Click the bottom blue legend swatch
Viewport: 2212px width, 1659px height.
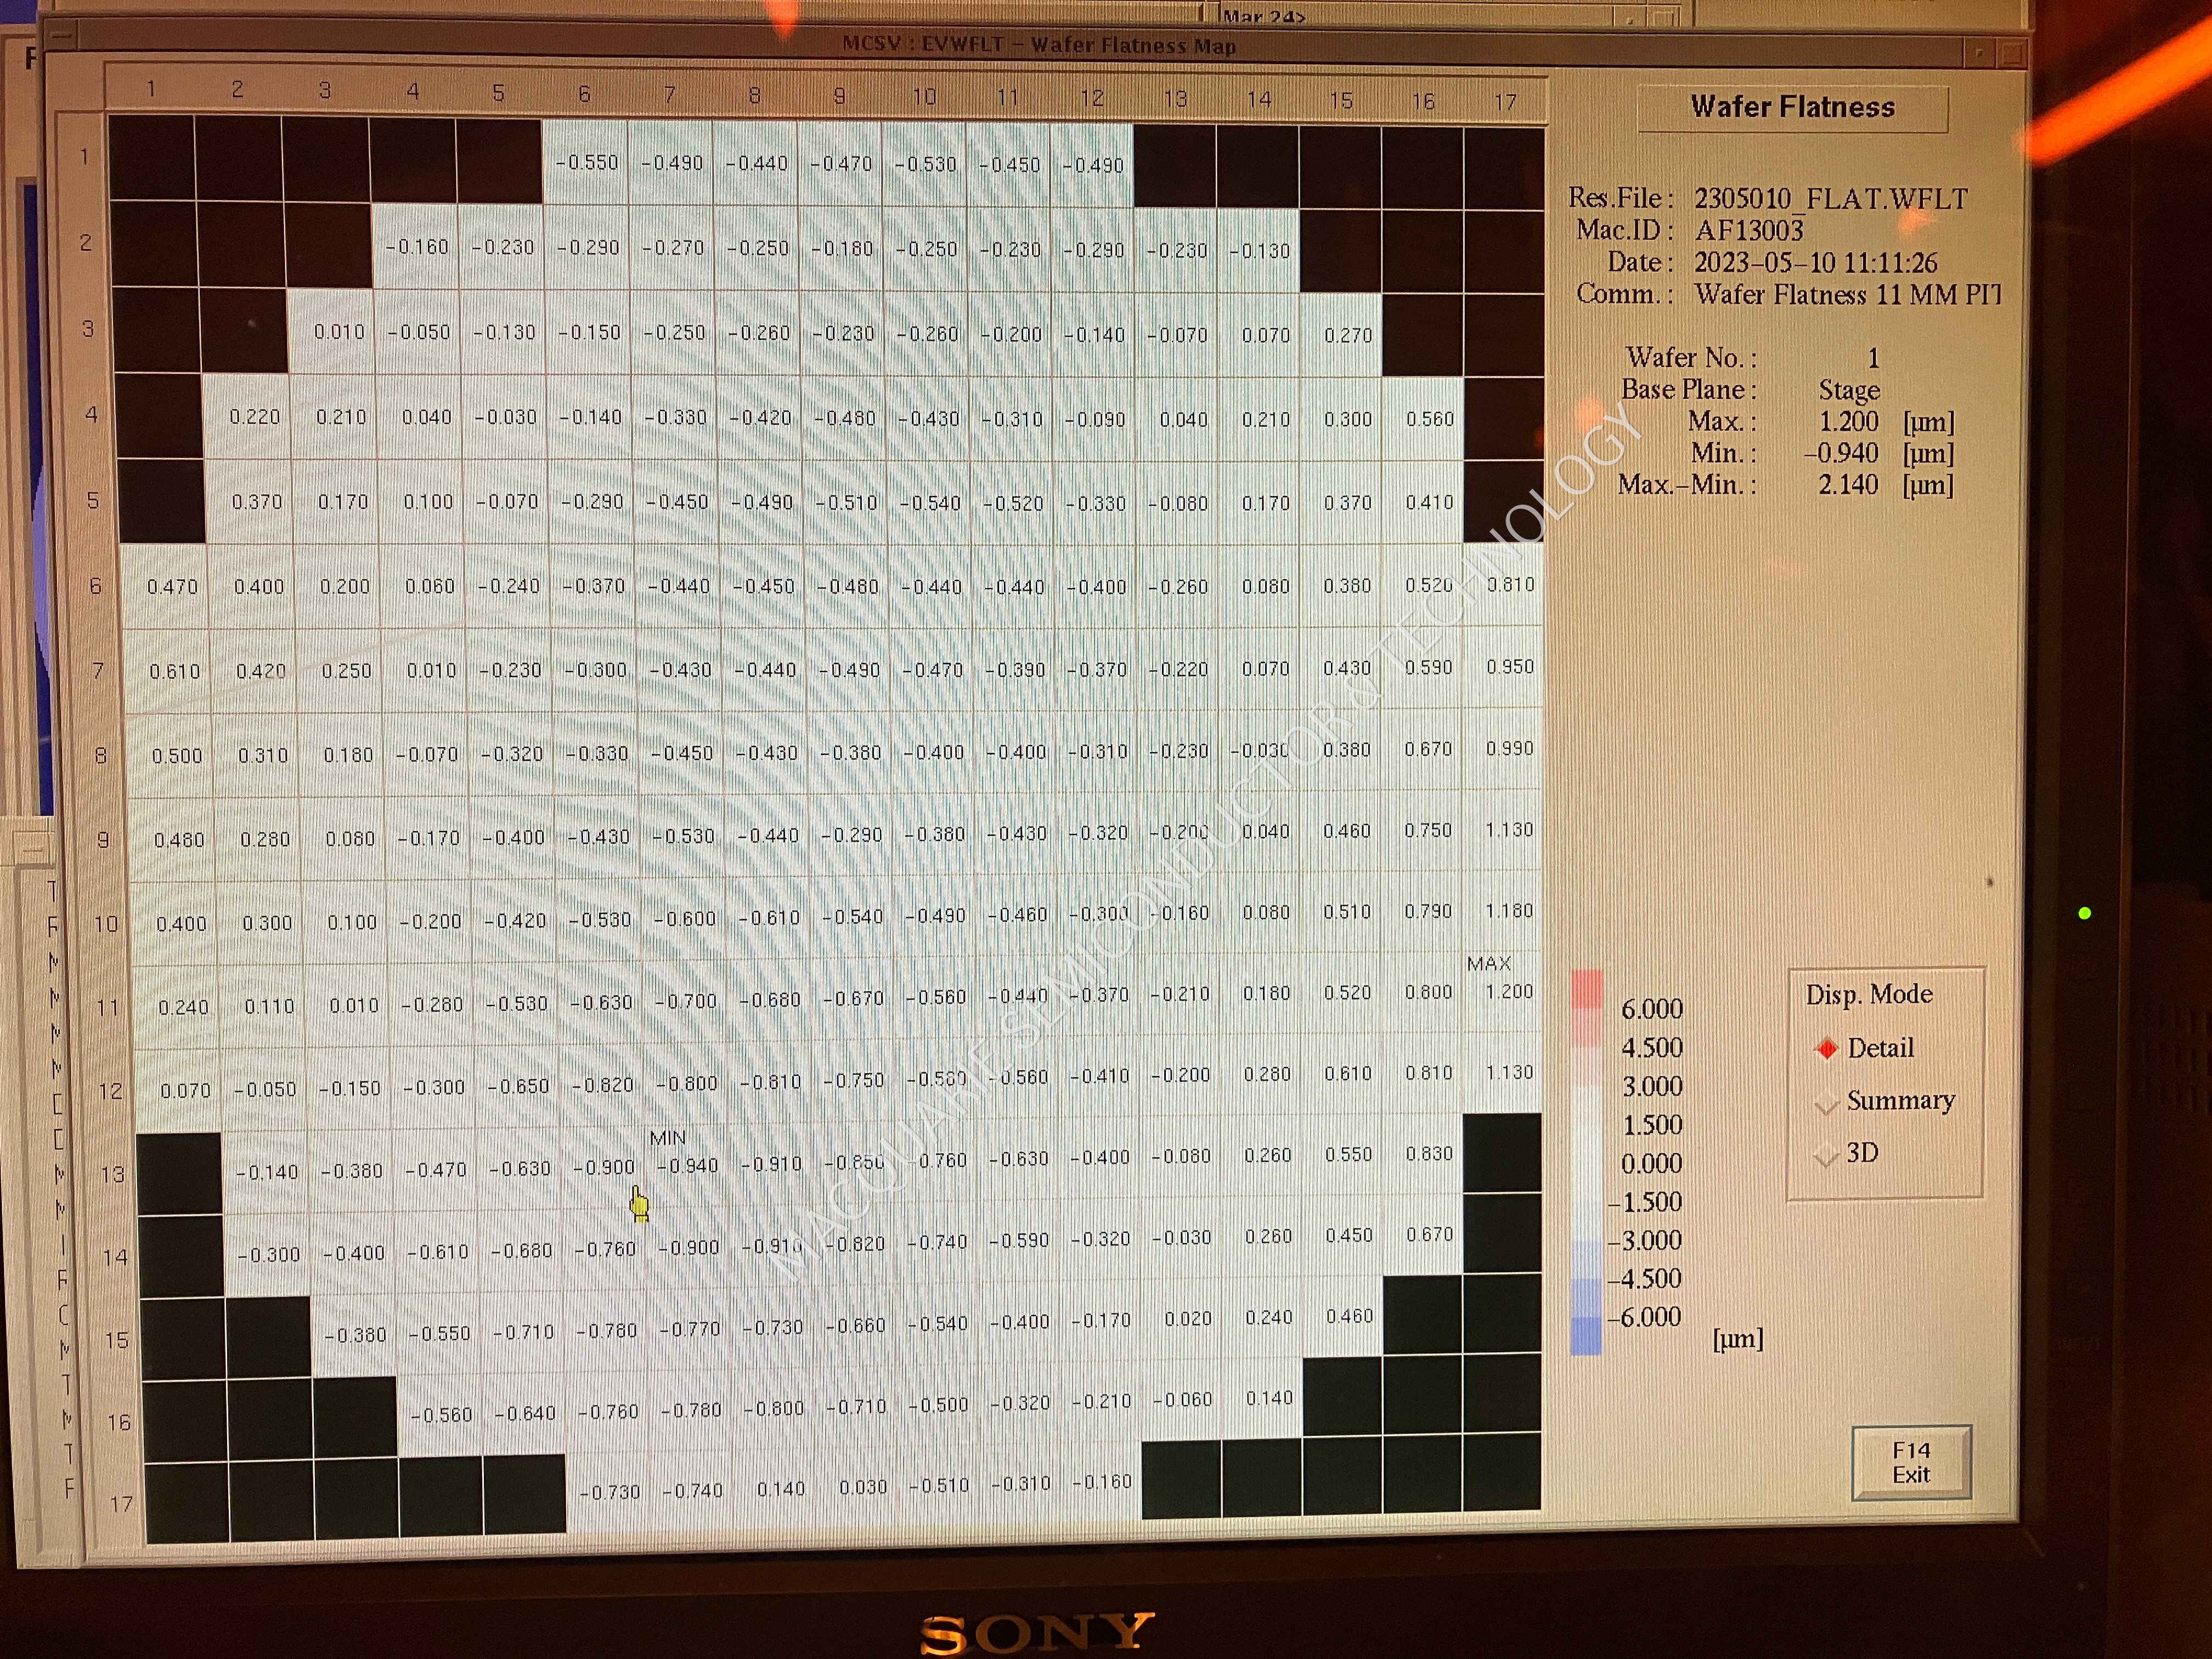click(x=1586, y=1335)
